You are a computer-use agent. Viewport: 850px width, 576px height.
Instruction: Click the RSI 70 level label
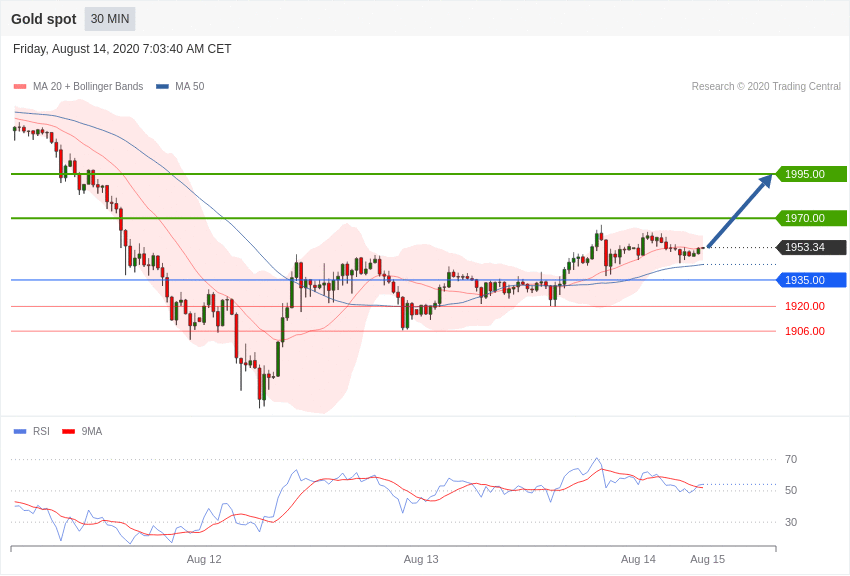pyautogui.click(x=791, y=459)
